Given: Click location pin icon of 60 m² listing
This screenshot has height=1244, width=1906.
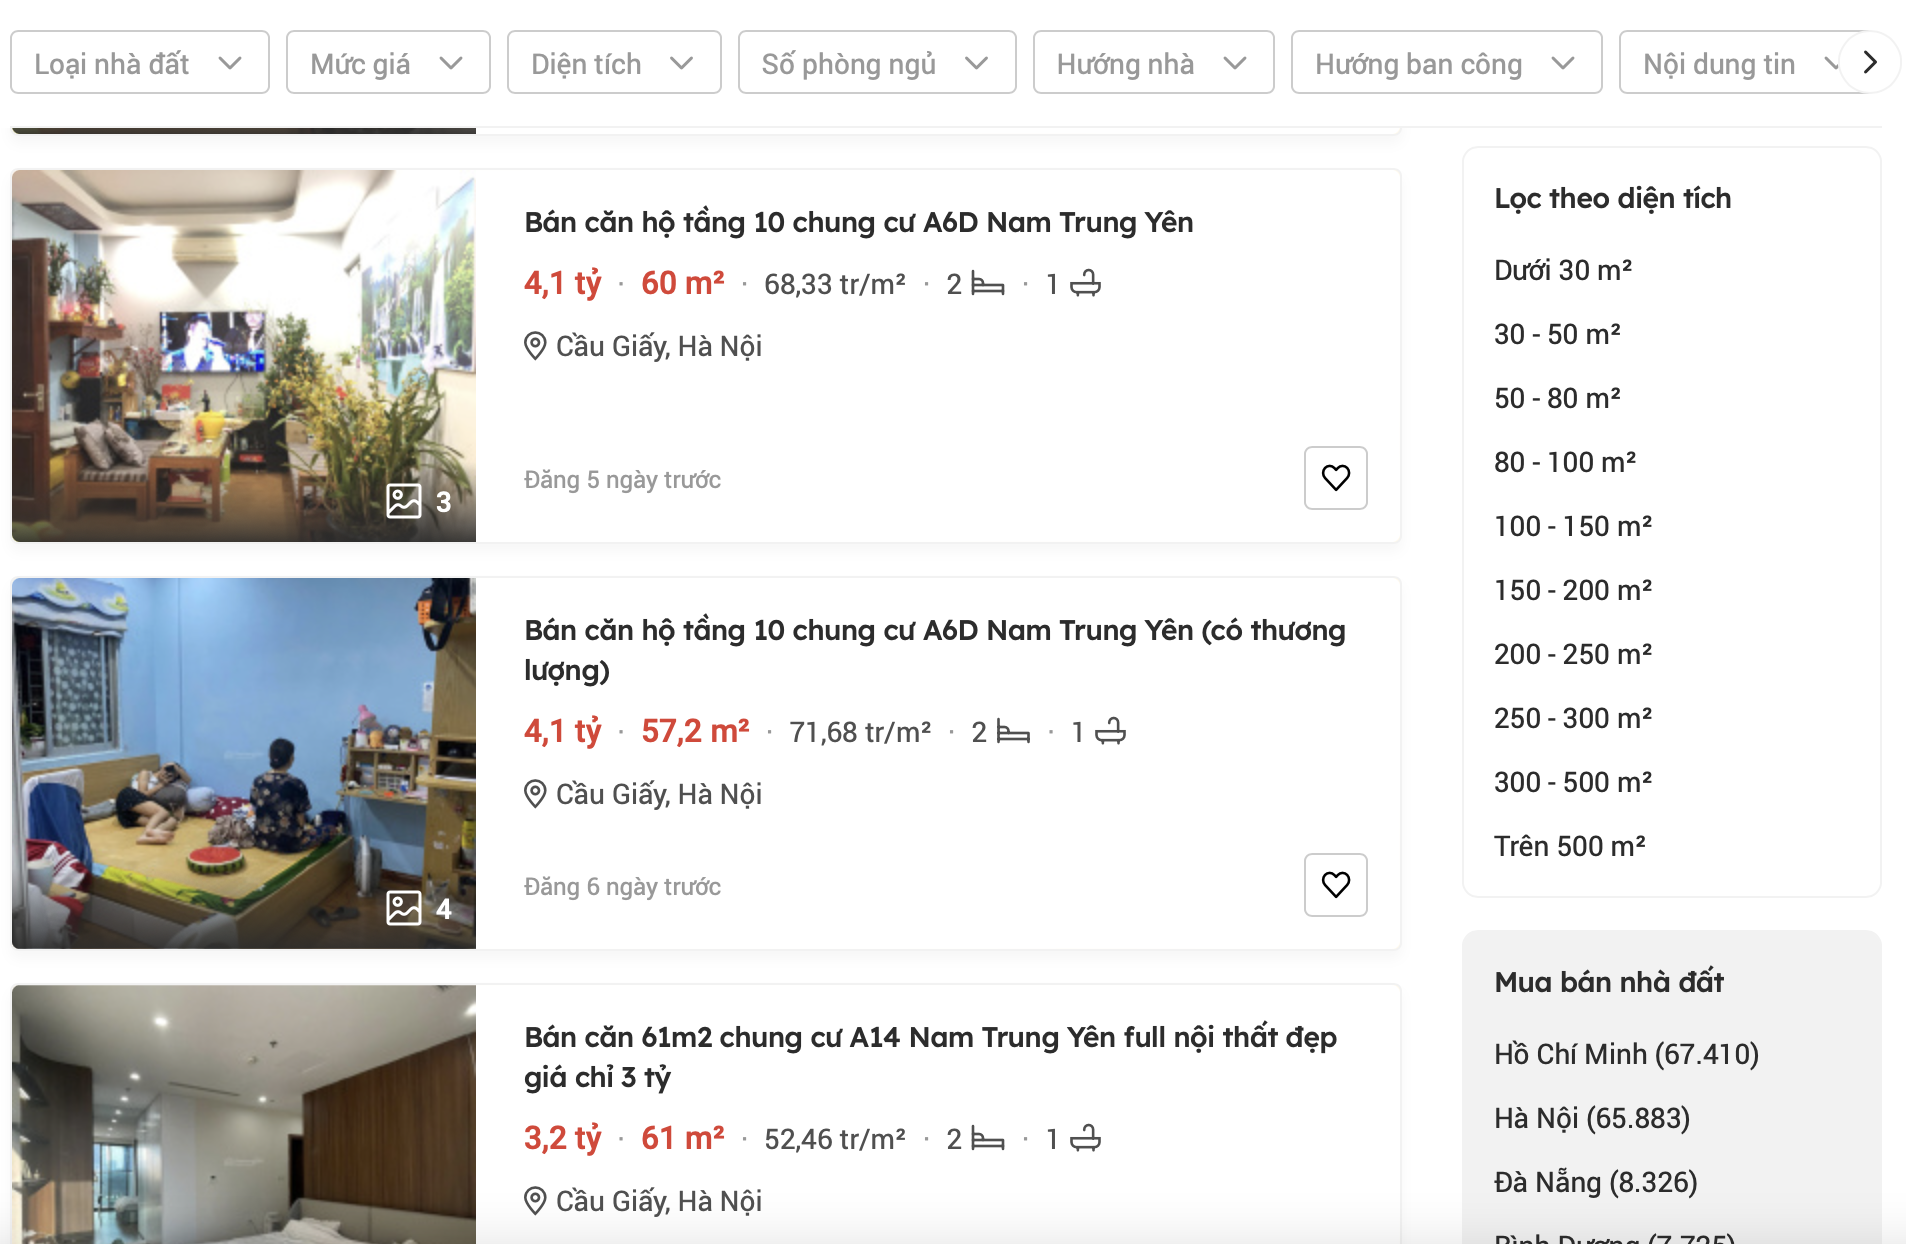Looking at the screenshot, I should pyautogui.click(x=535, y=346).
